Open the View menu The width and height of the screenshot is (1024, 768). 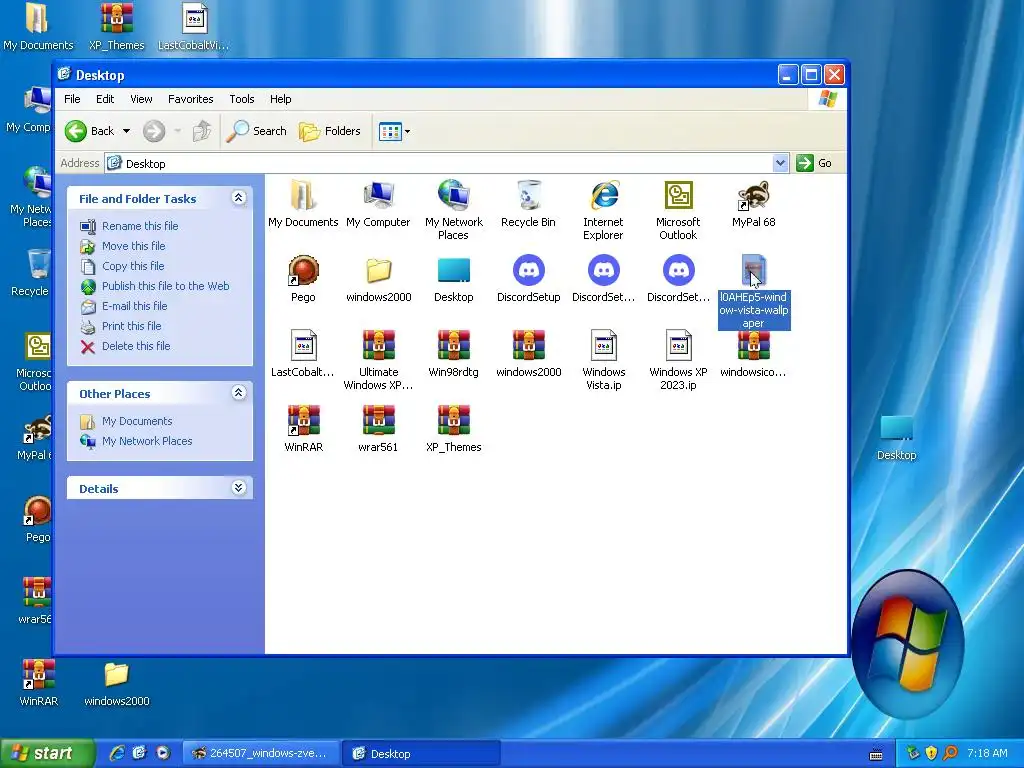[141, 99]
